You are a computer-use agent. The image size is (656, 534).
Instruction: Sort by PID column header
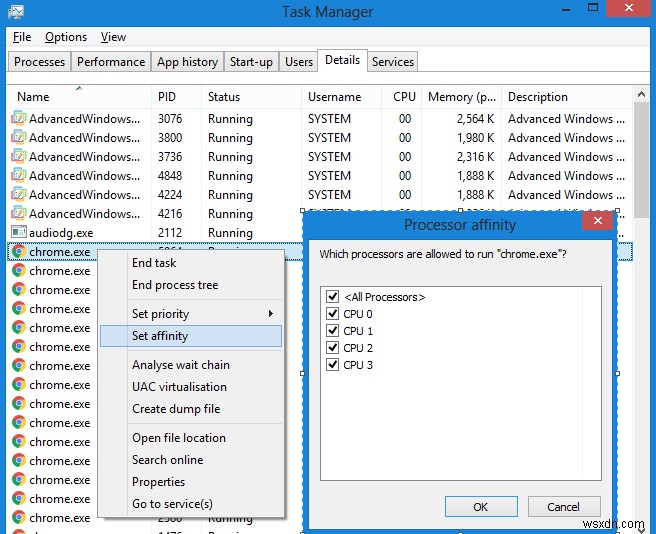pos(176,97)
